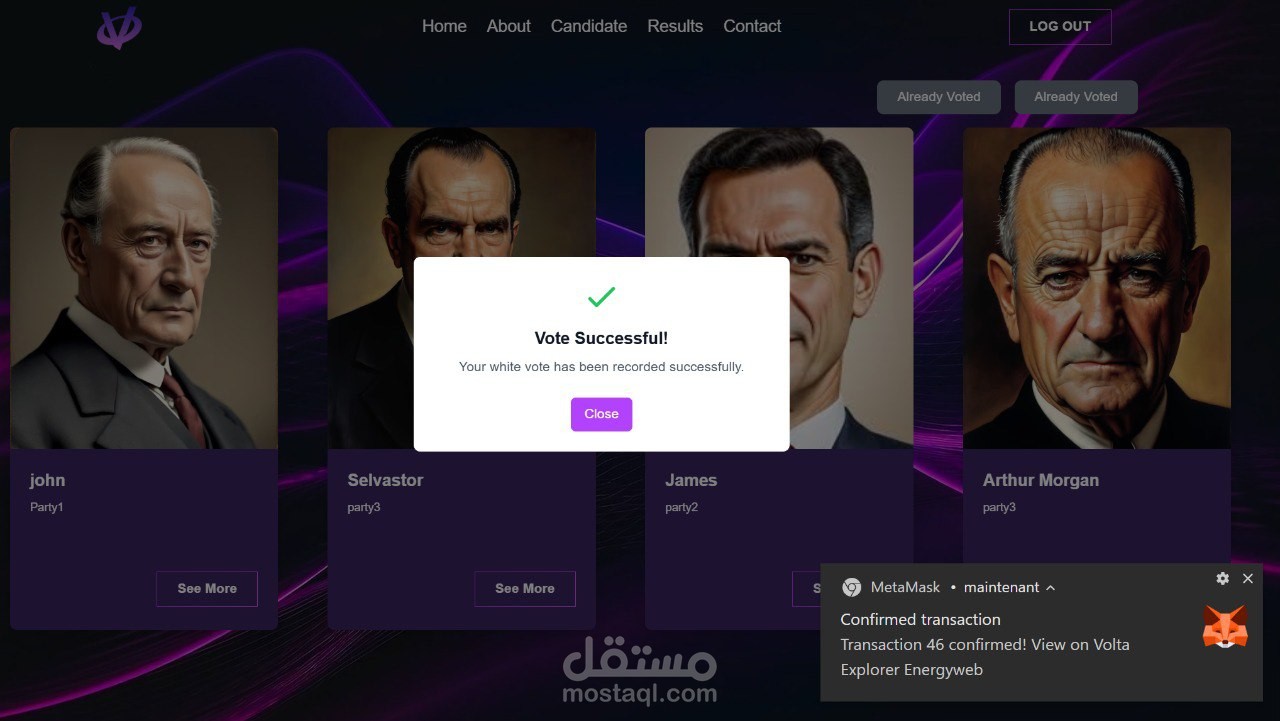
Task: Open notification settings via the gear icon
Action: tap(1222, 578)
